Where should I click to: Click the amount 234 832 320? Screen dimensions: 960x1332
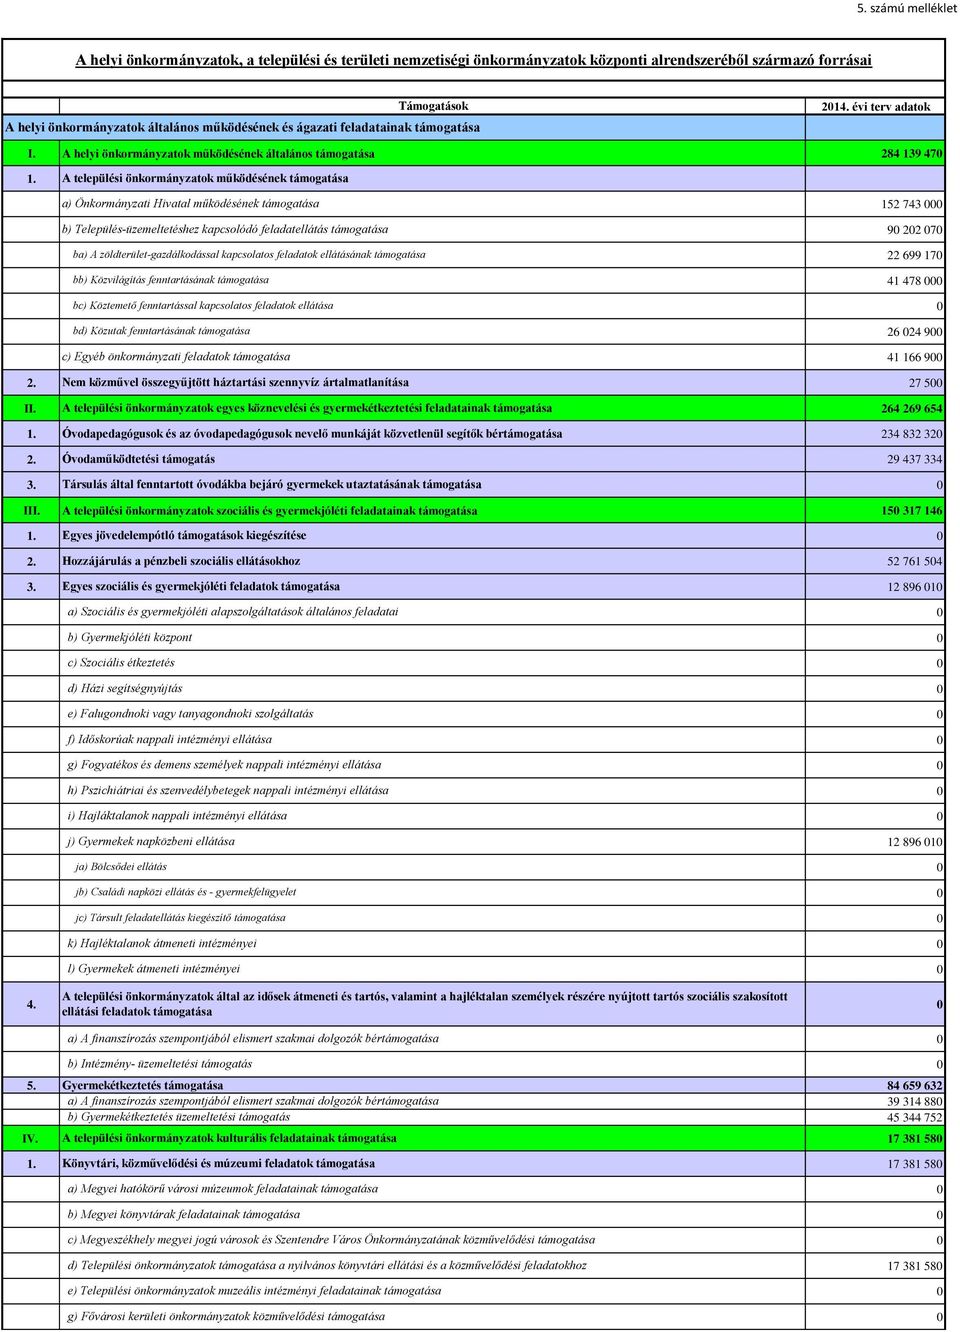911,434
